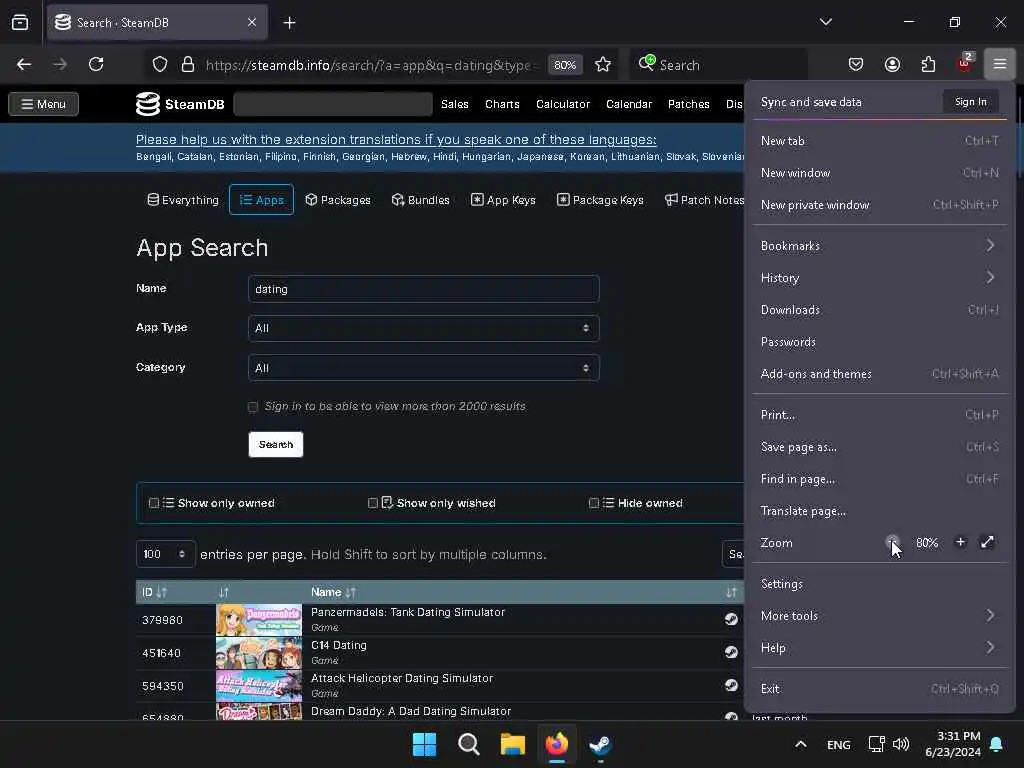
Task: Expand the Bookmarks submenu
Action: tap(879, 246)
